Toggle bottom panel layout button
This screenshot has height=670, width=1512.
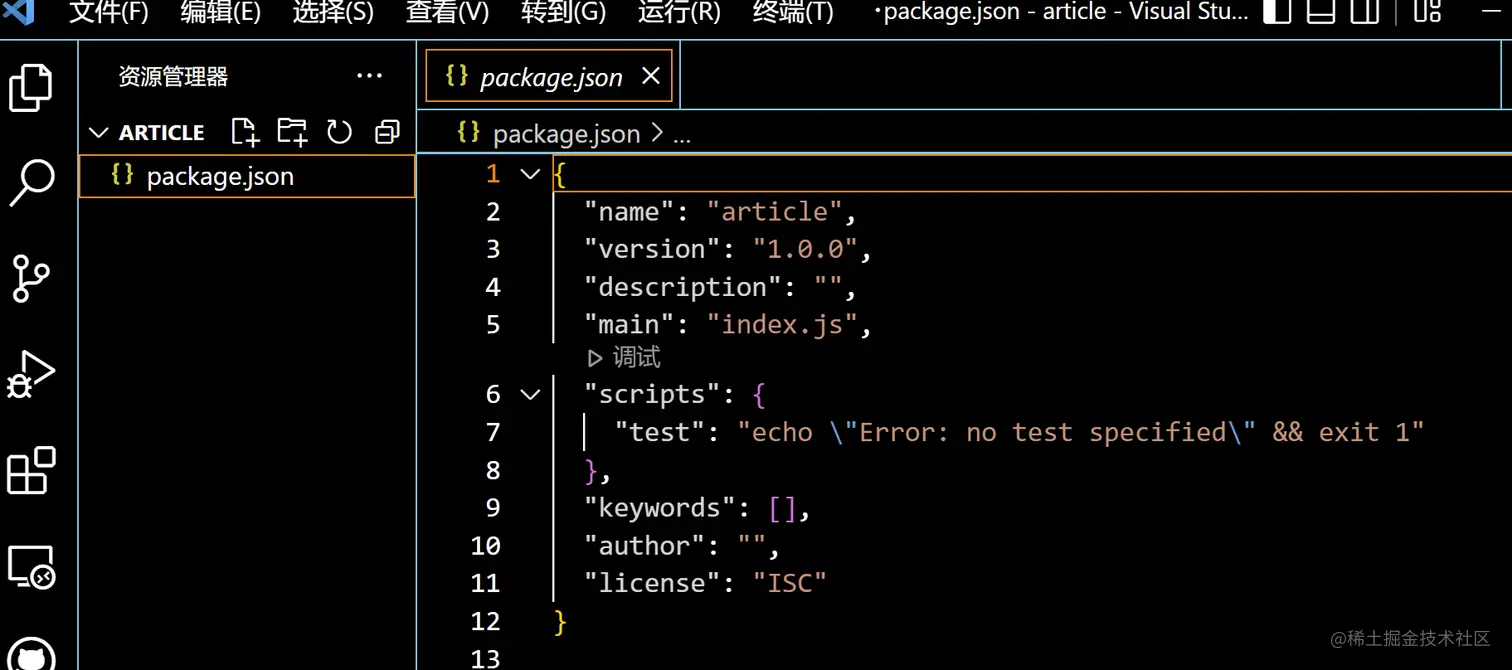point(1321,12)
